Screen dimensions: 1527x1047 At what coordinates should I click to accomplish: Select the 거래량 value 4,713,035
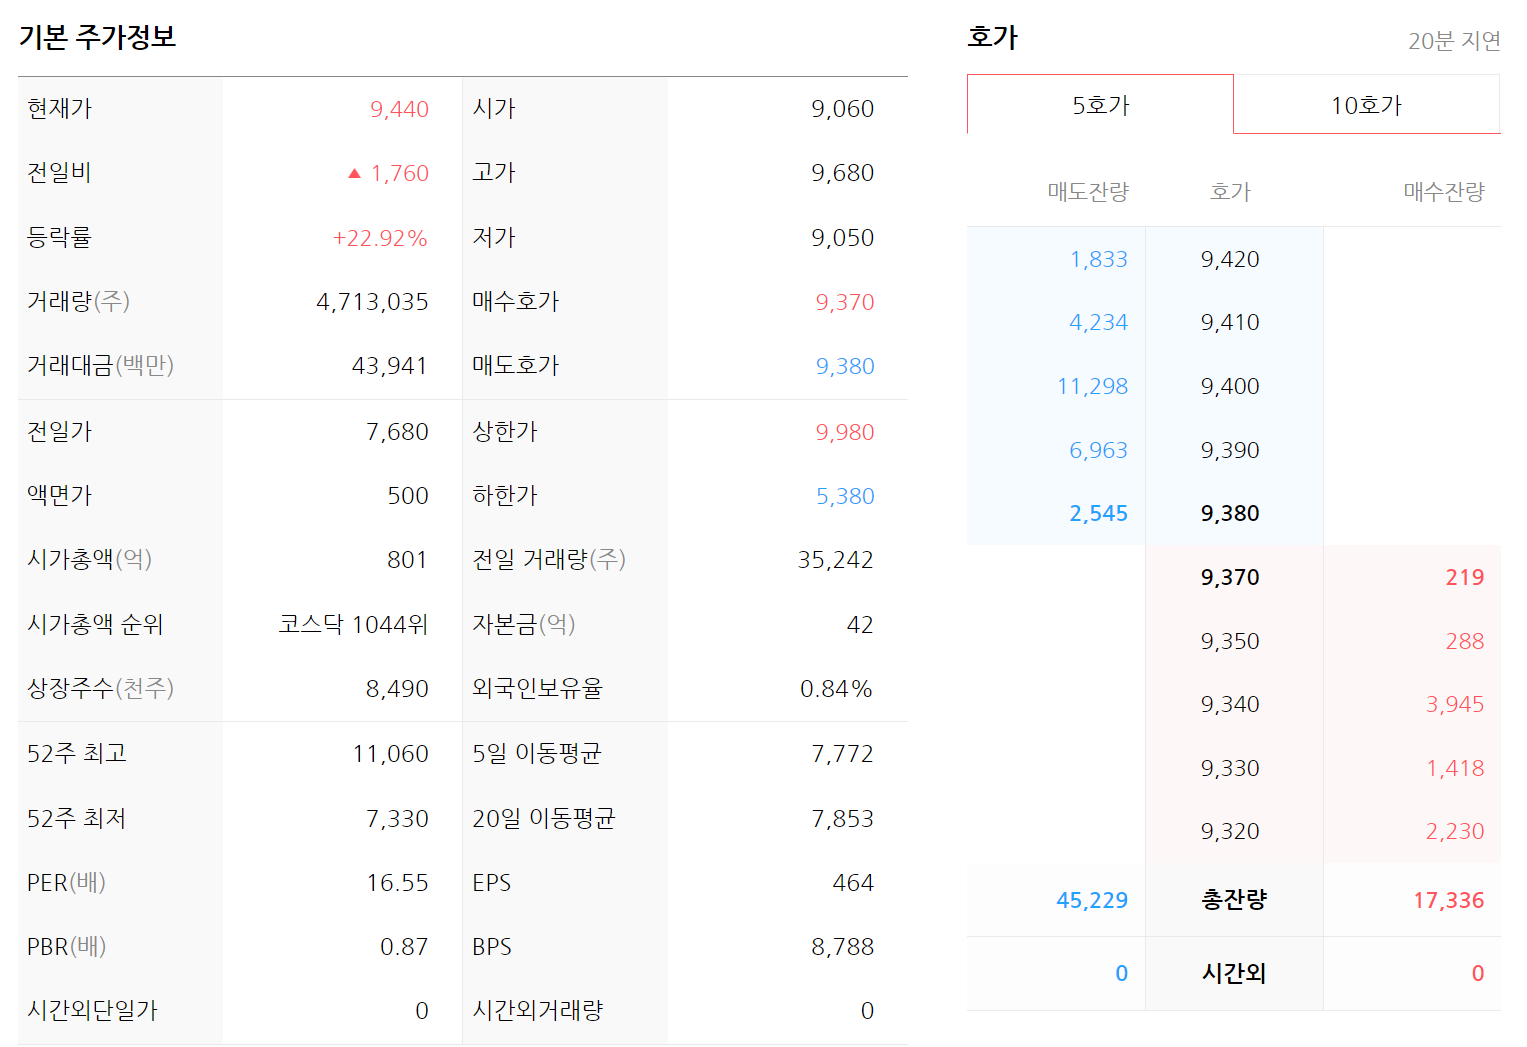(372, 302)
